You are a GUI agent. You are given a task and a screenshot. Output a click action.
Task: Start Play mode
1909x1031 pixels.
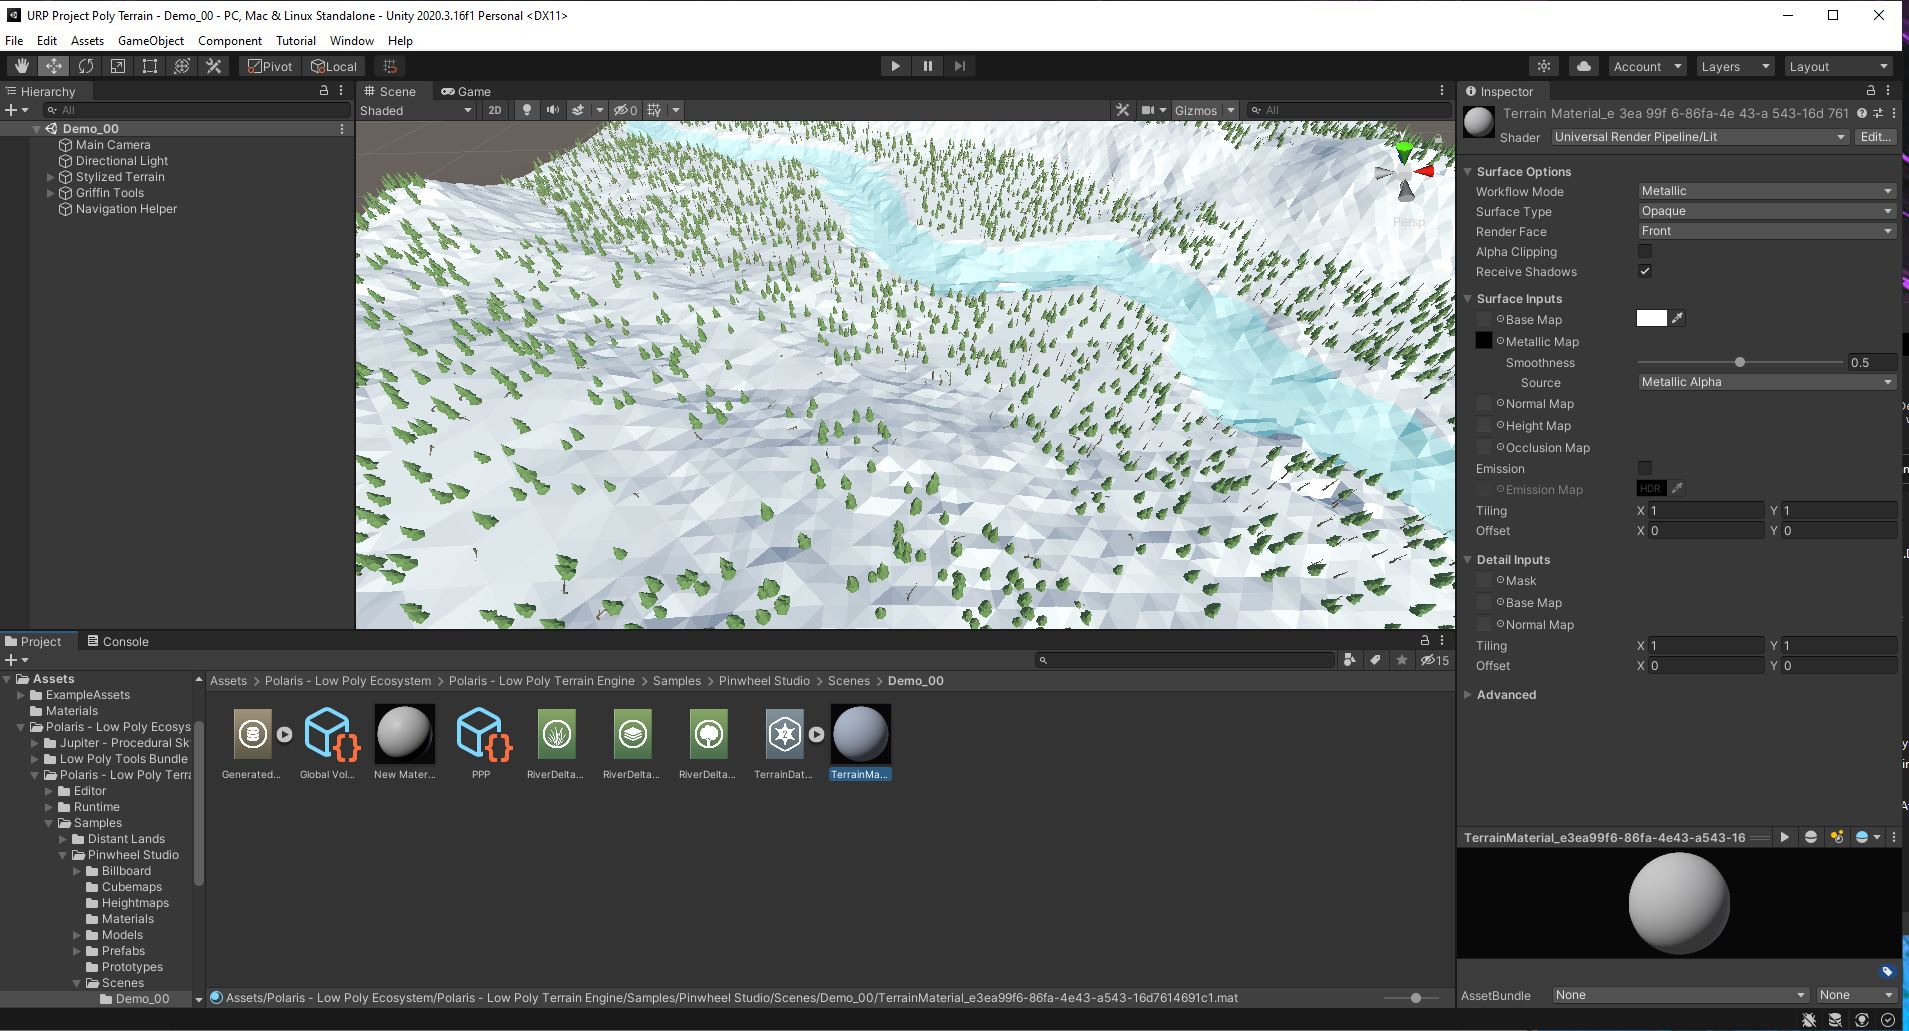(x=895, y=66)
